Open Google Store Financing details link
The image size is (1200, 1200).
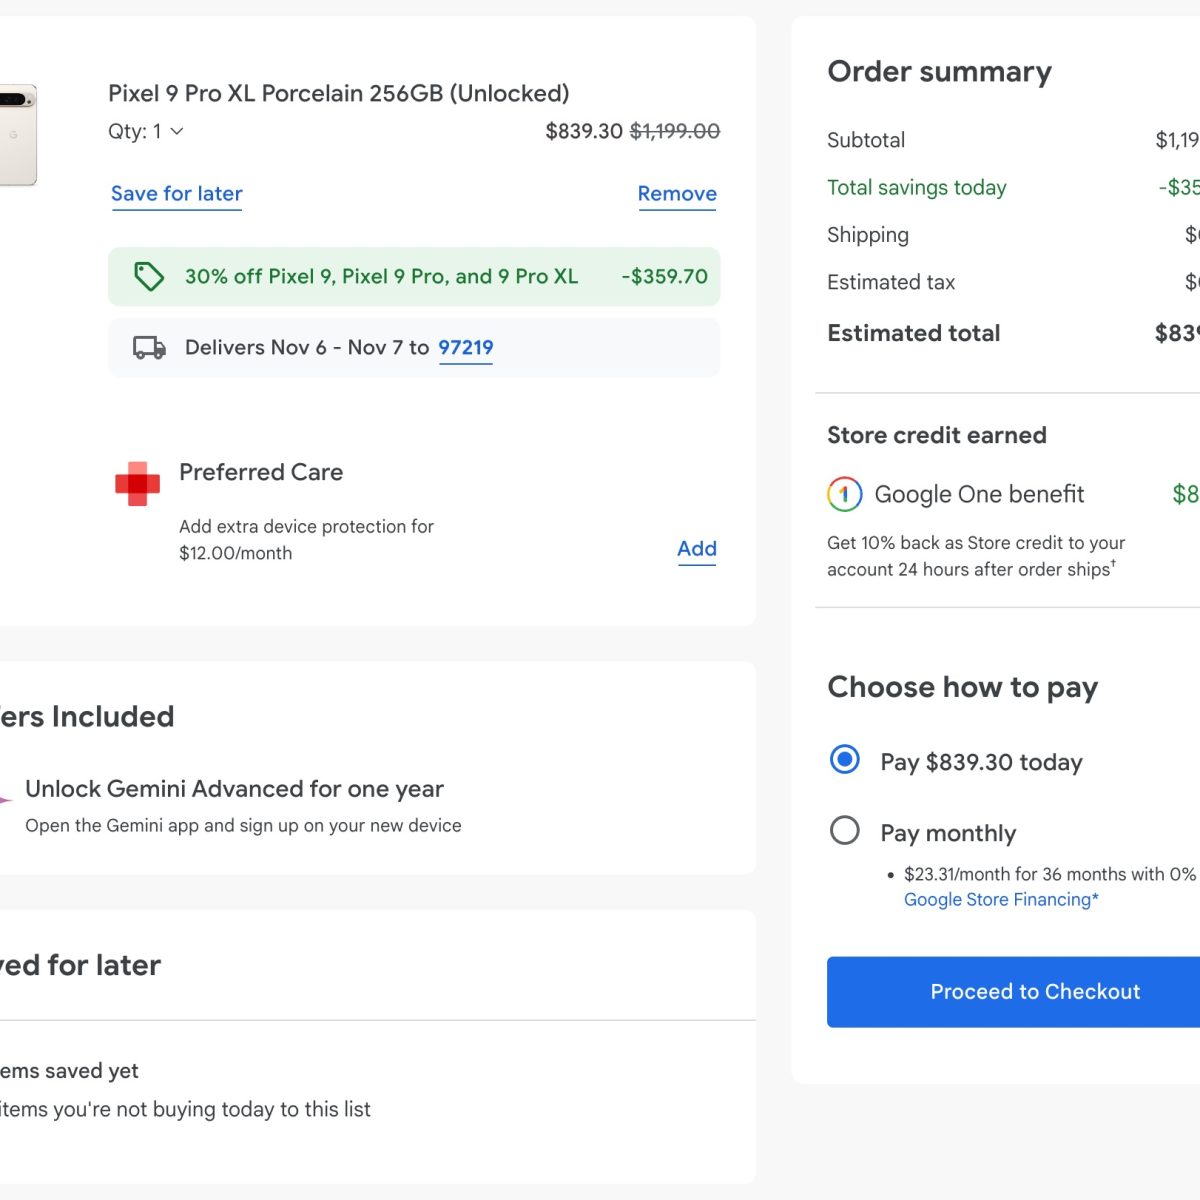coord(1001,900)
